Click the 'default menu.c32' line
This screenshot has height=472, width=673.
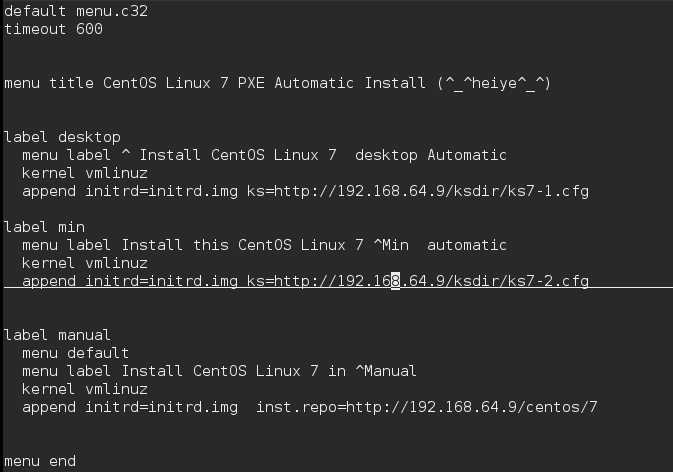pos(76,11)
